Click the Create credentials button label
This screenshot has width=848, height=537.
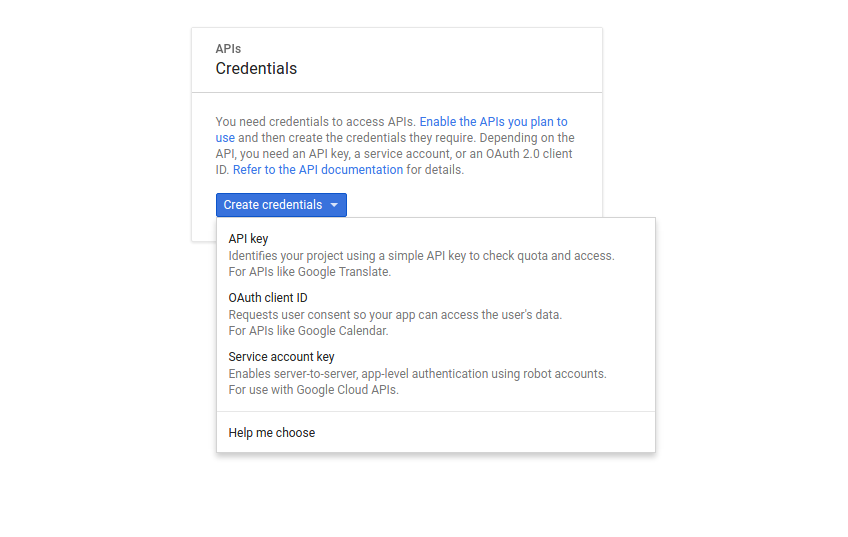[273, 205]
